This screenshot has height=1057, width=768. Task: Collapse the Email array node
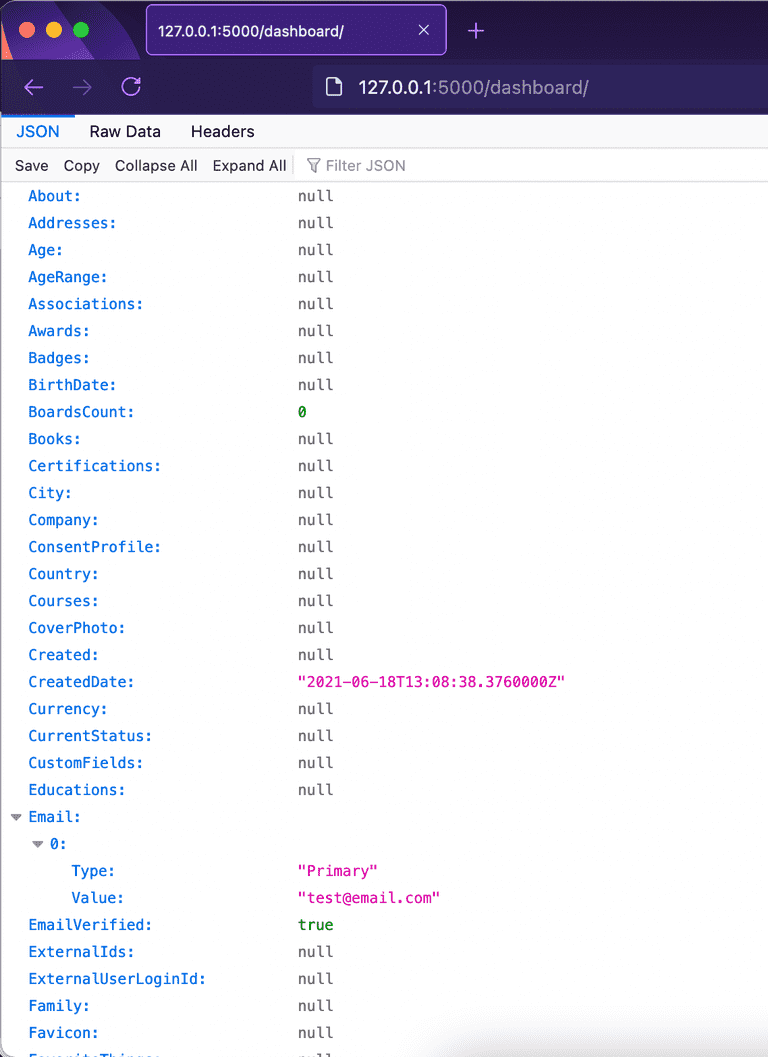[16, 817]
